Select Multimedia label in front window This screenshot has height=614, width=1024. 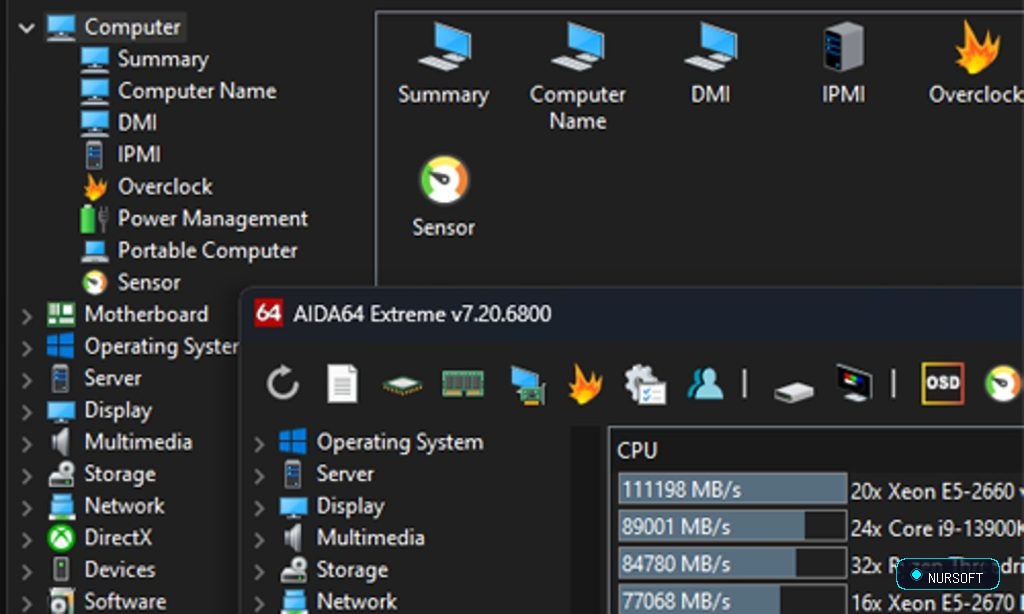(x=370, y=538)
